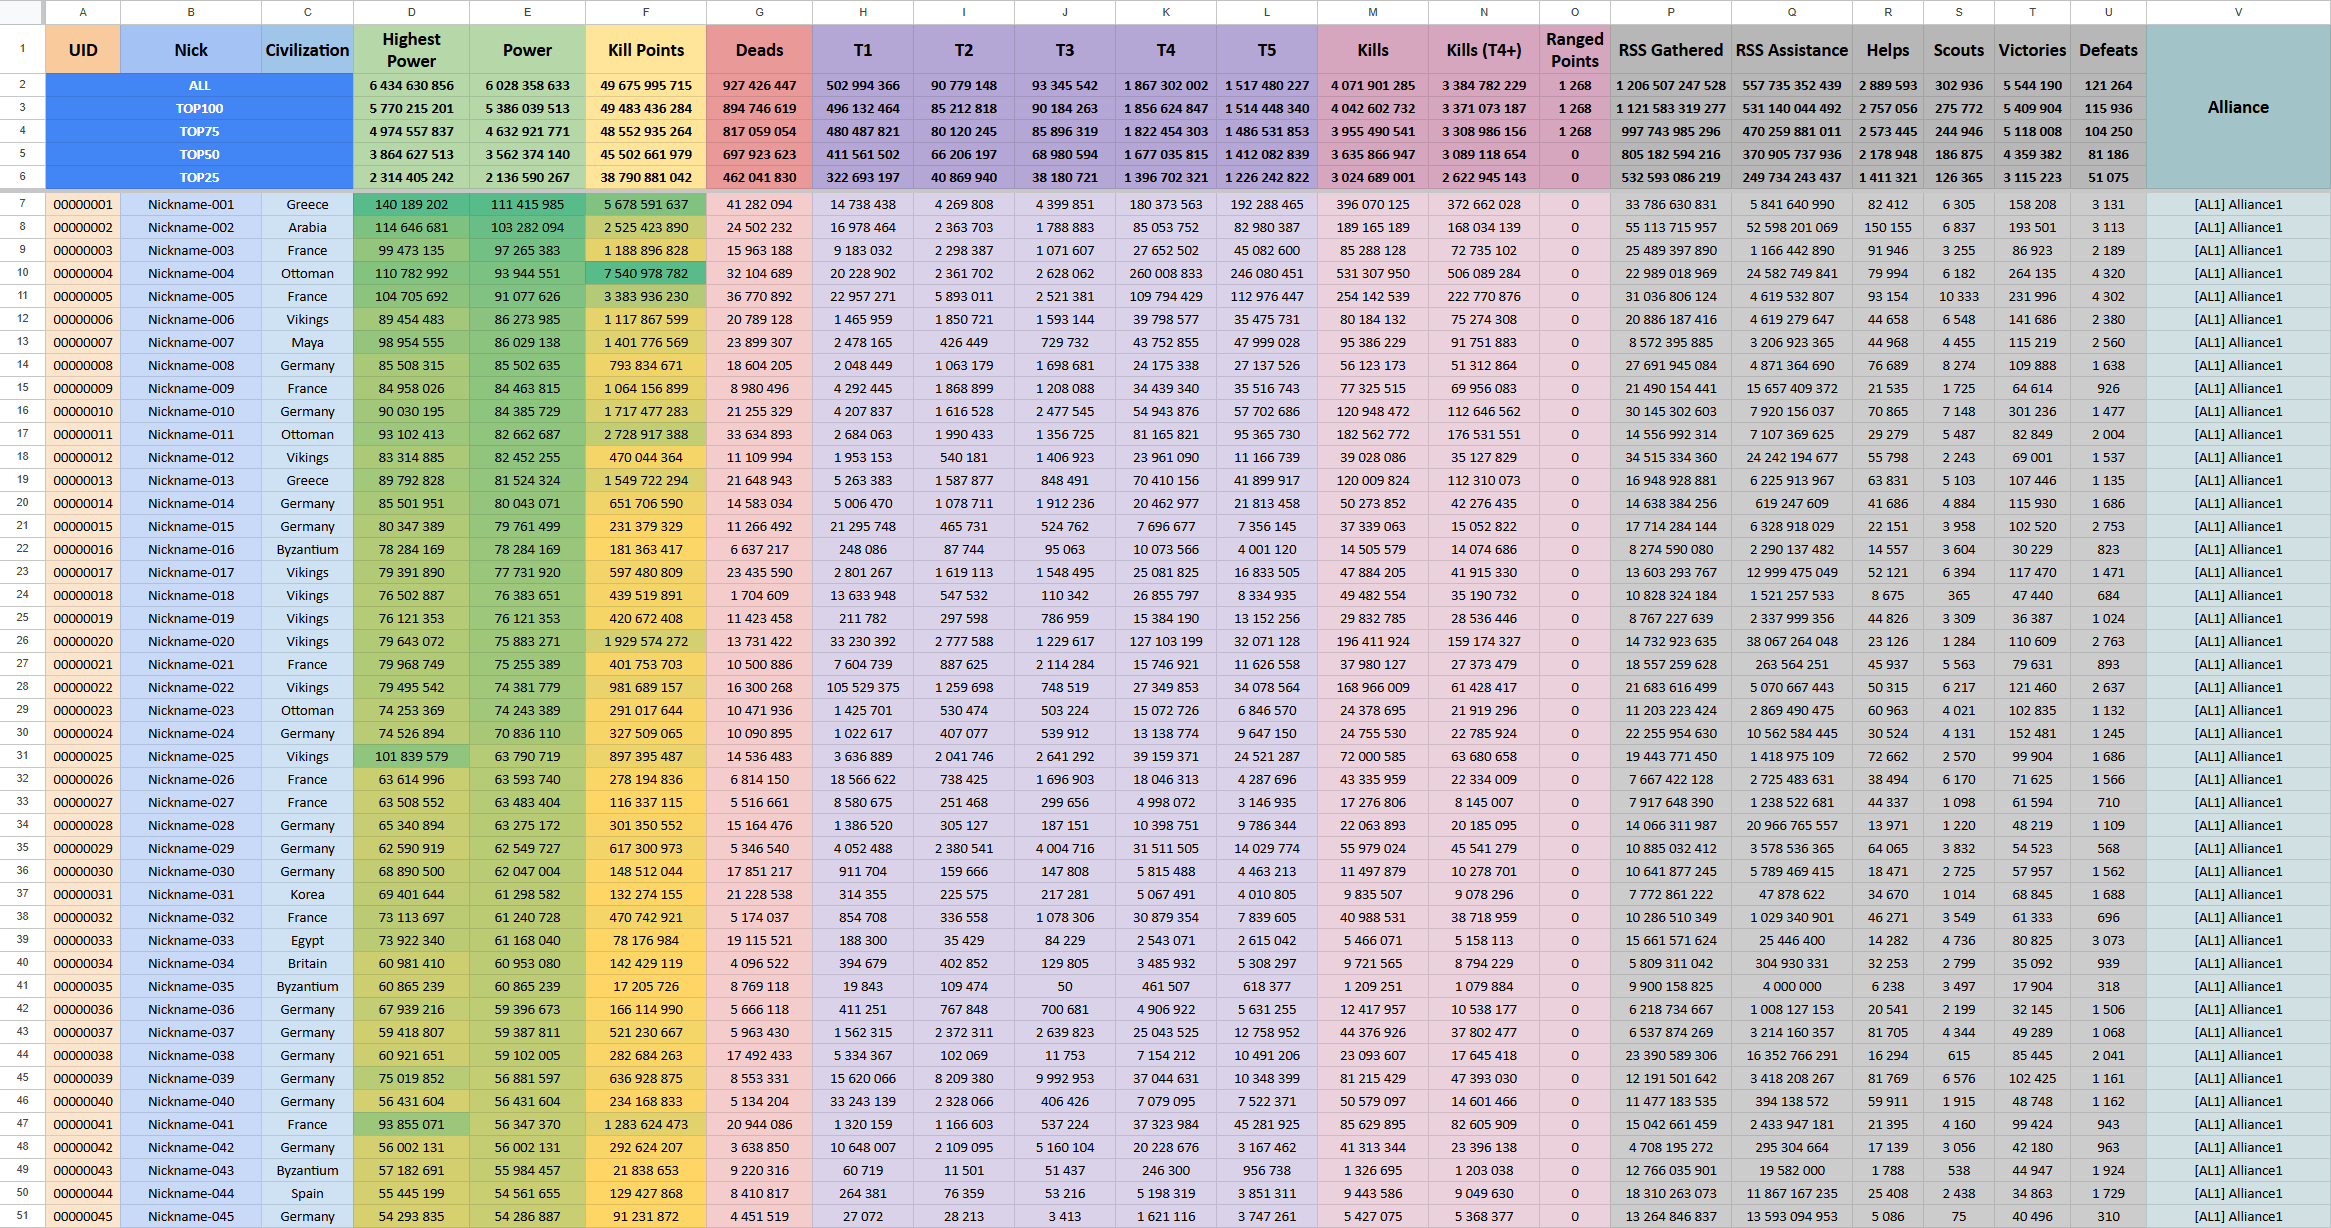Select the Defeats header cell

pos(2108,50)
